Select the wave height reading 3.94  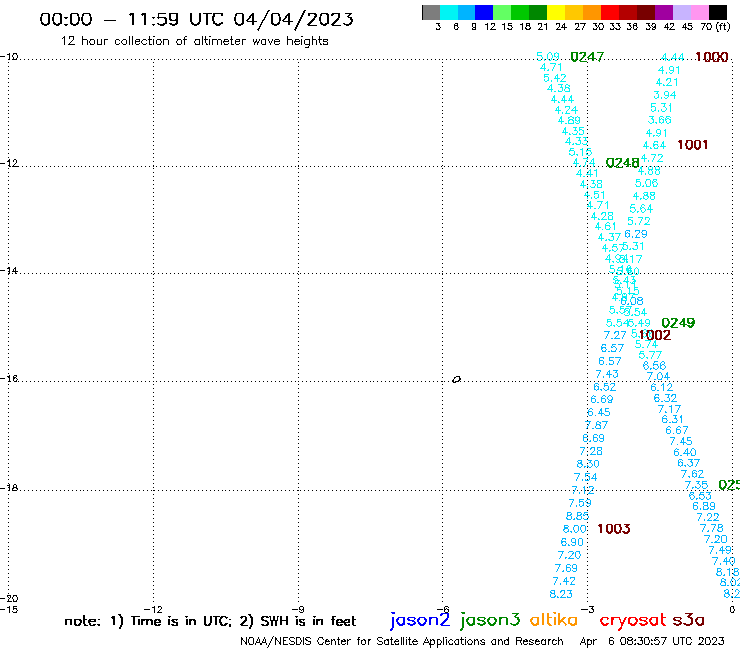[x=664, y=95]
